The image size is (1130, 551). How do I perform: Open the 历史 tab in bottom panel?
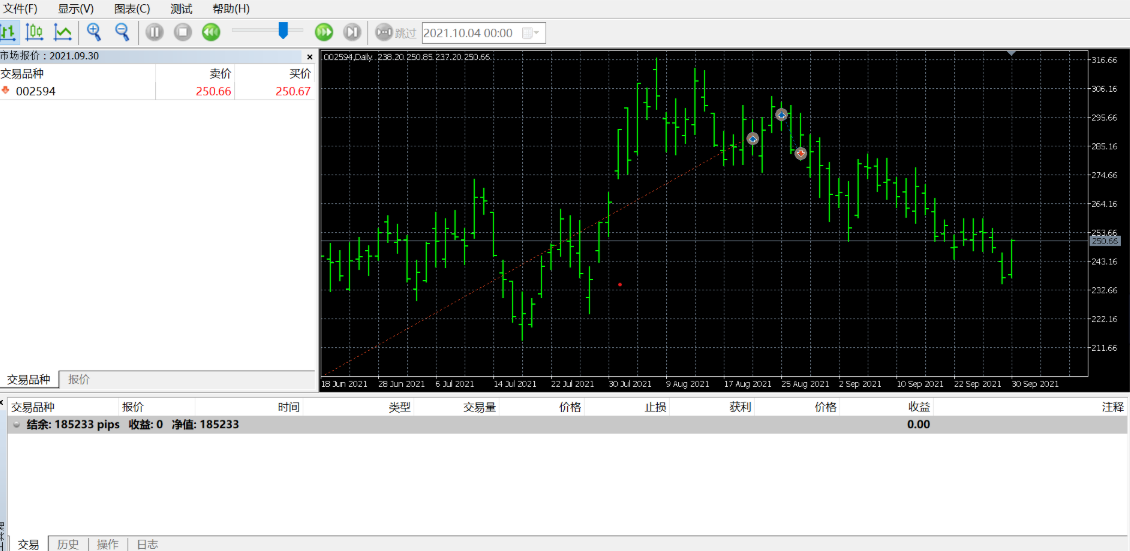68,544
